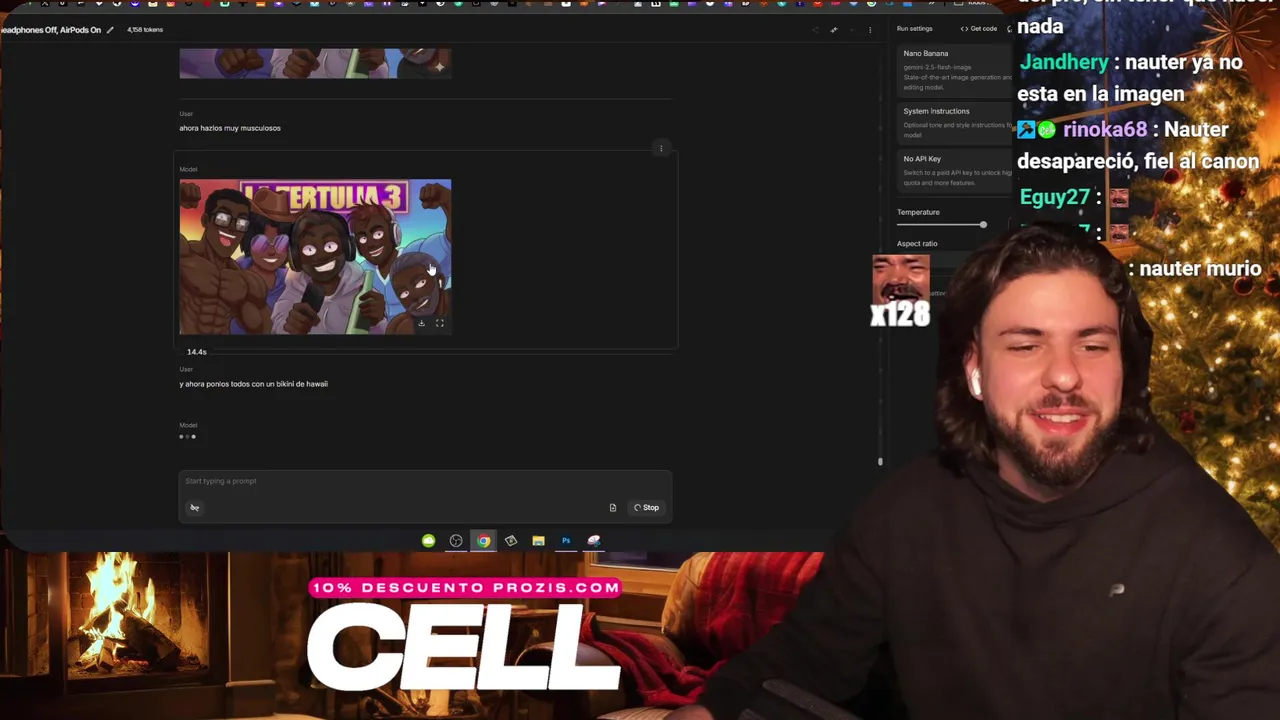
Task: Open message options on muscular image response
Action: [x=661, y=149]
